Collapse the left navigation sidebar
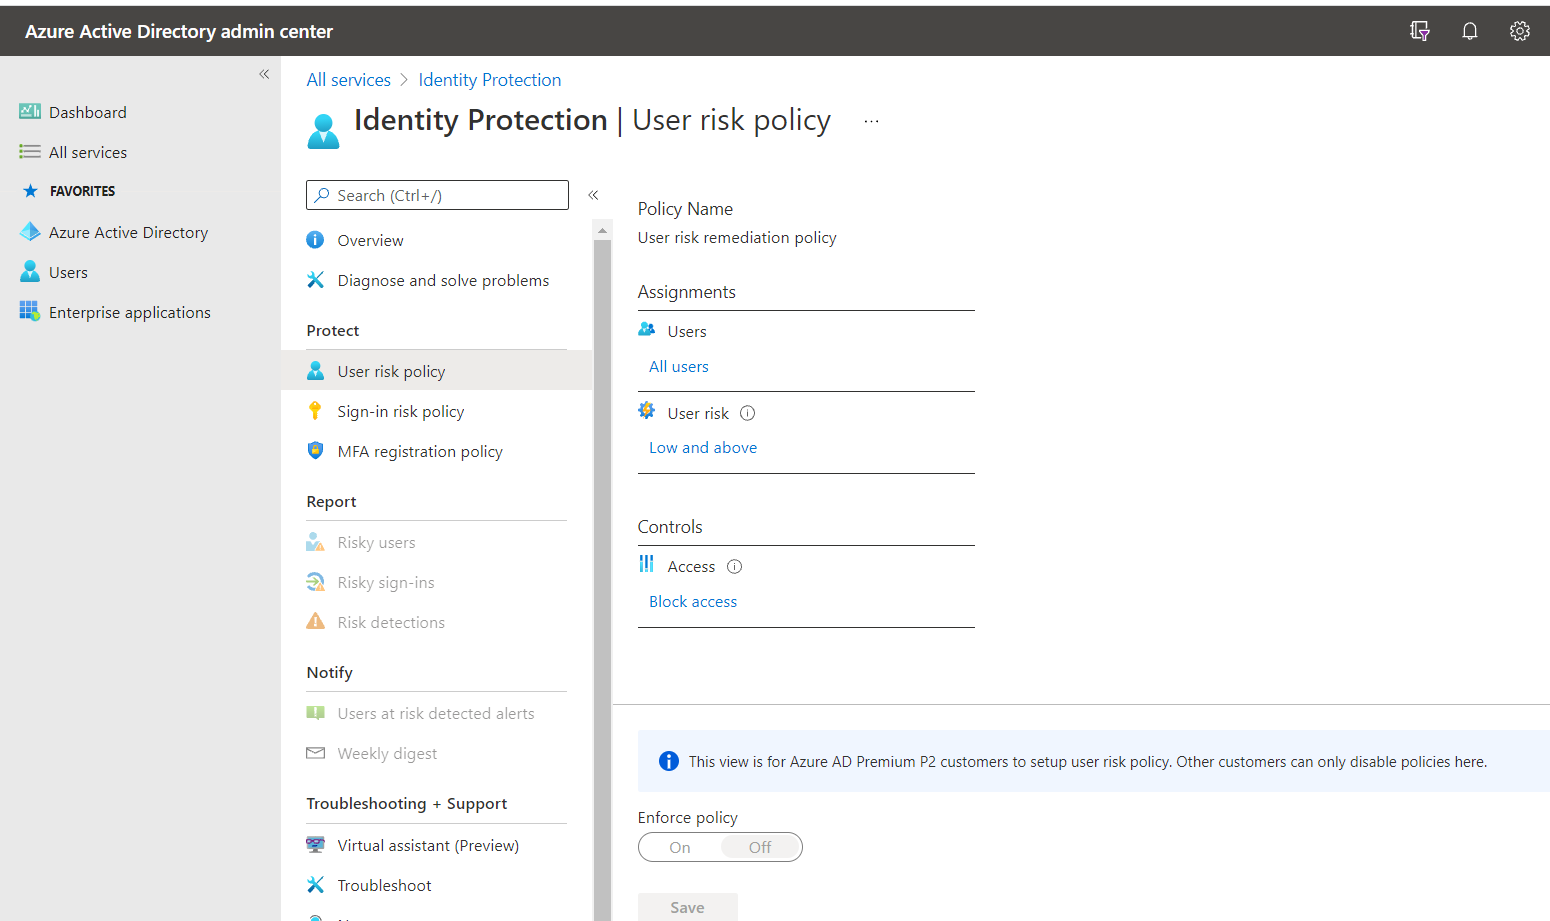The height and width of the screenshot is (921, 1550). (x=264, y=74)
